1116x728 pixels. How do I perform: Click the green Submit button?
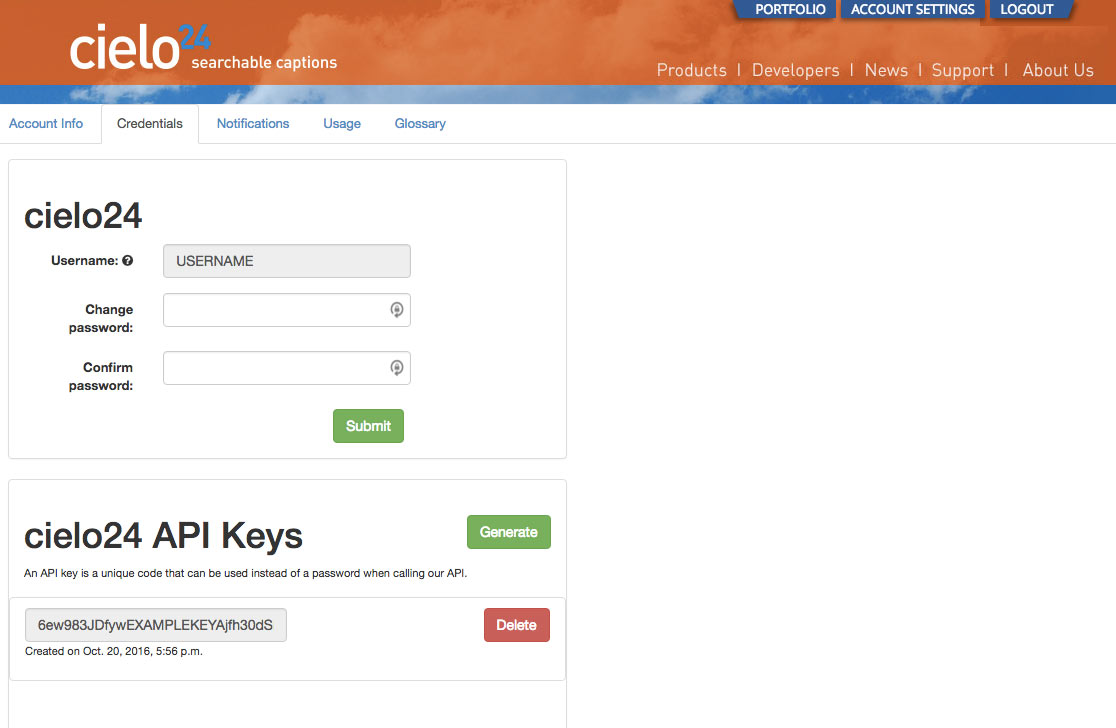pyautogui.click(x=368, y=426)
